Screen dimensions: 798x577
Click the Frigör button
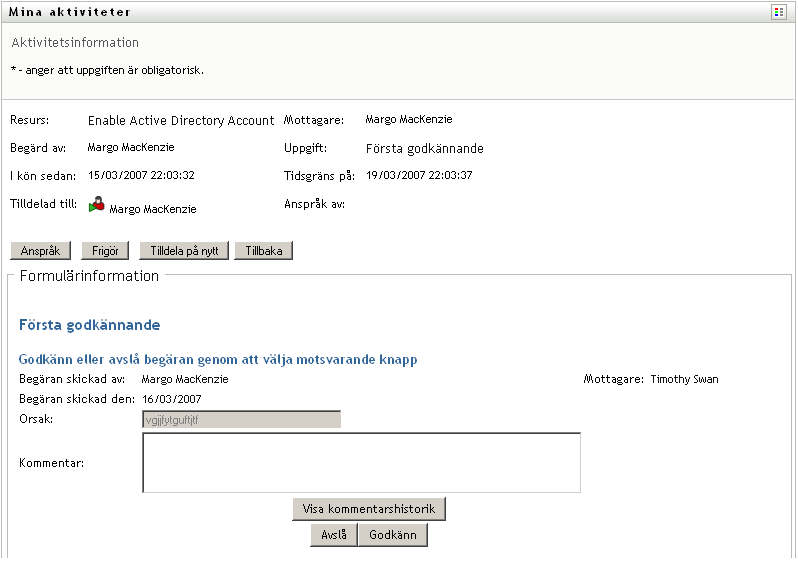[105, 251]
